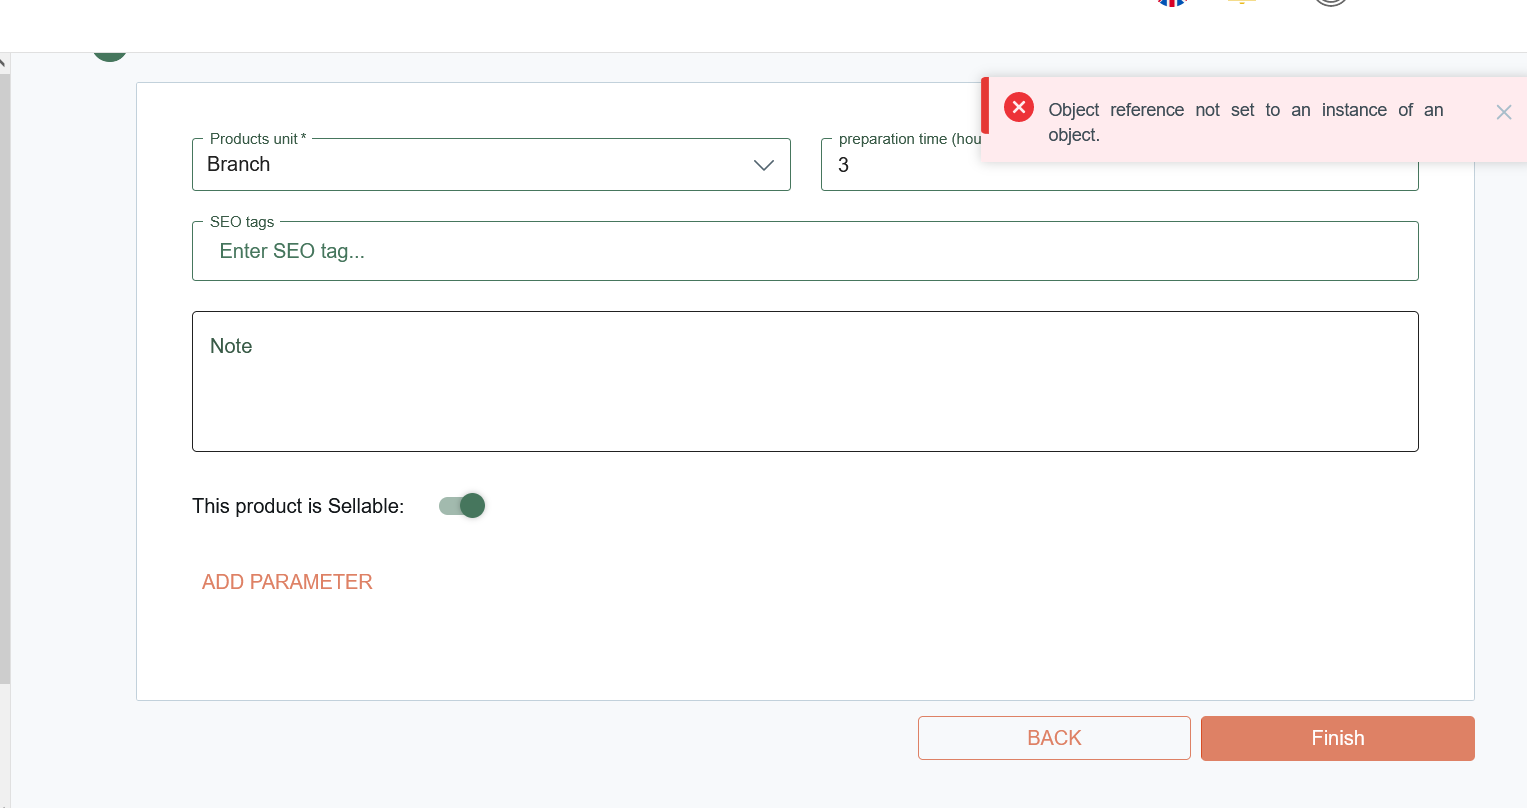The height and width of the screenshot is (808, 1527).
Task: Click the red error icon in the toast
Action: pyautogui.click(x=1018, y=107)
